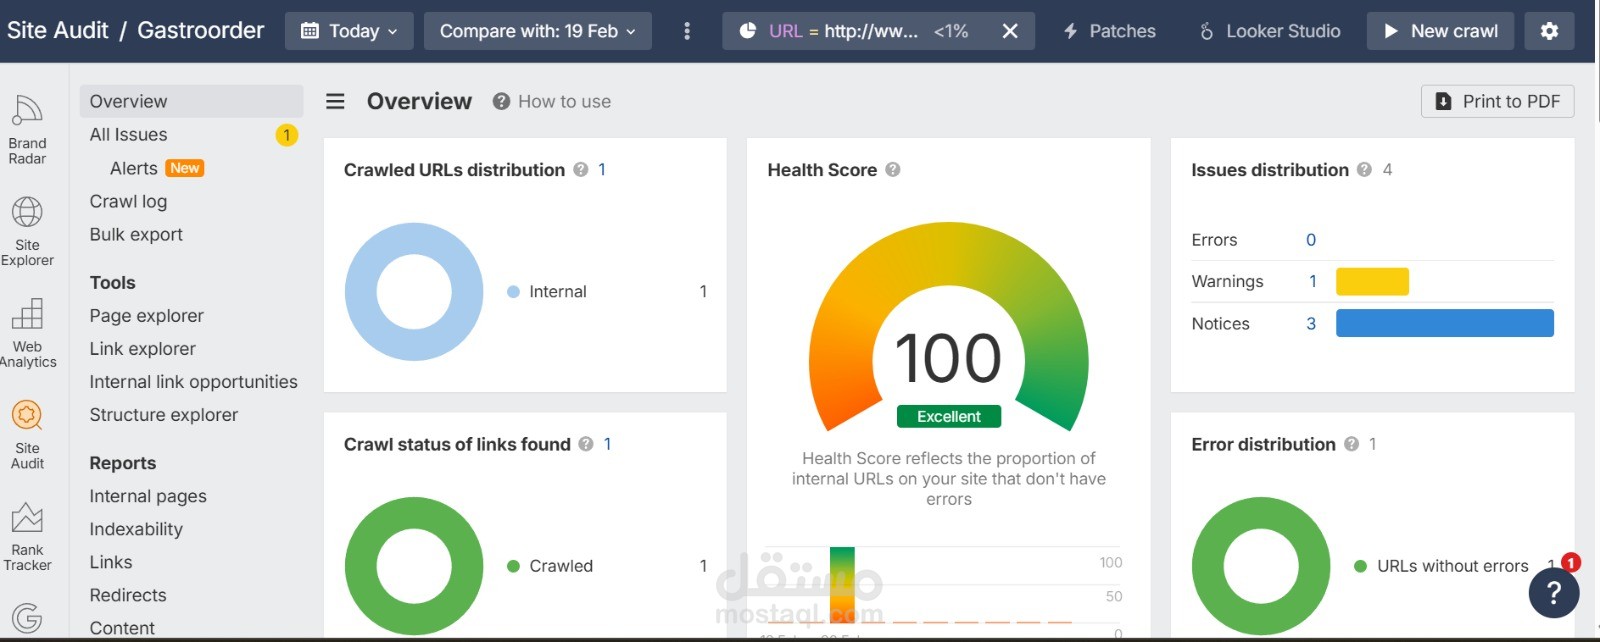Open the How to use link
Viewport: 1600px width, 642px height.
pyautogui.click(x=564, y=101)
